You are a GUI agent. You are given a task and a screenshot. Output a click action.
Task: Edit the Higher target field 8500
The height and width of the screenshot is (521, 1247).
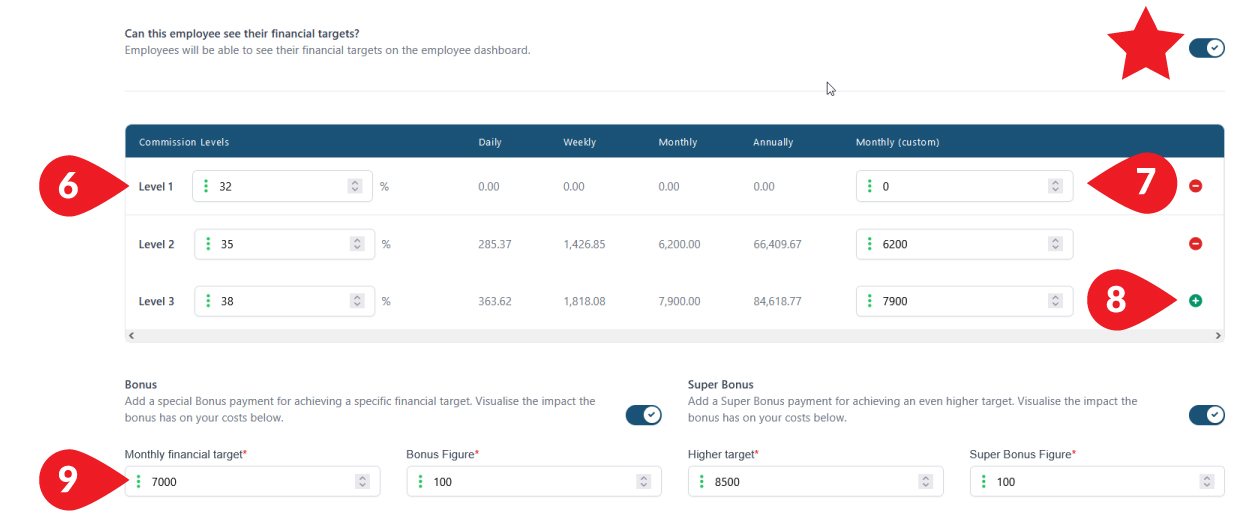coord(816,482)
